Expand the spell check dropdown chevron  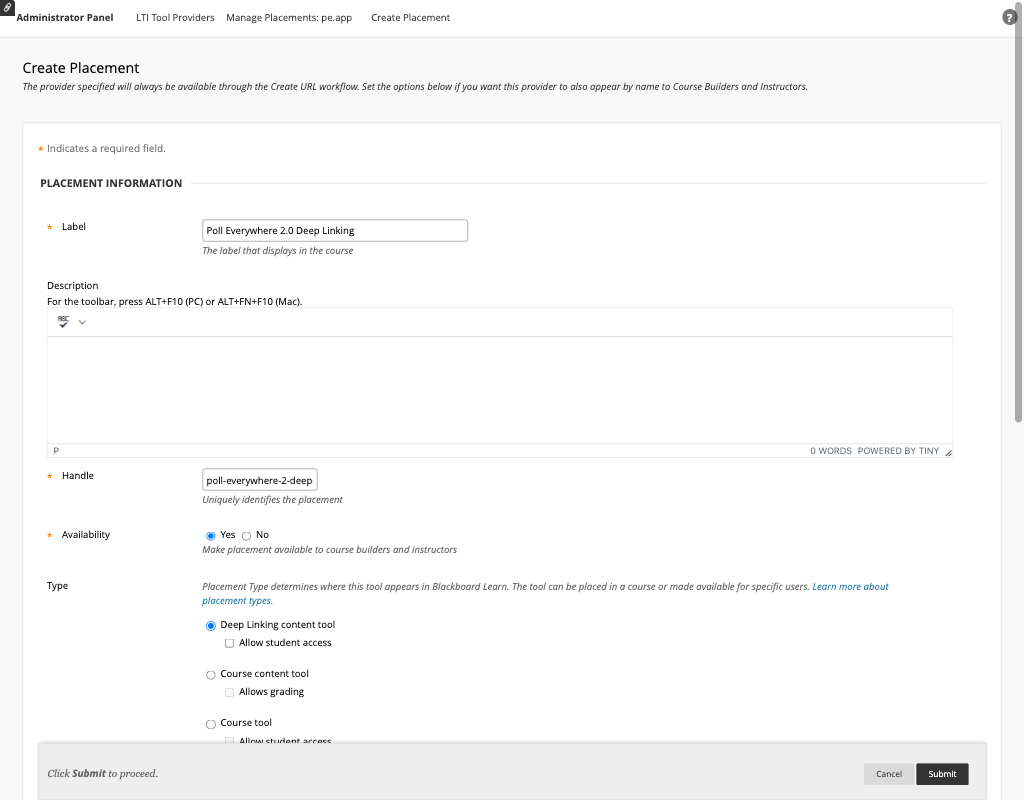tap(82, 322)
